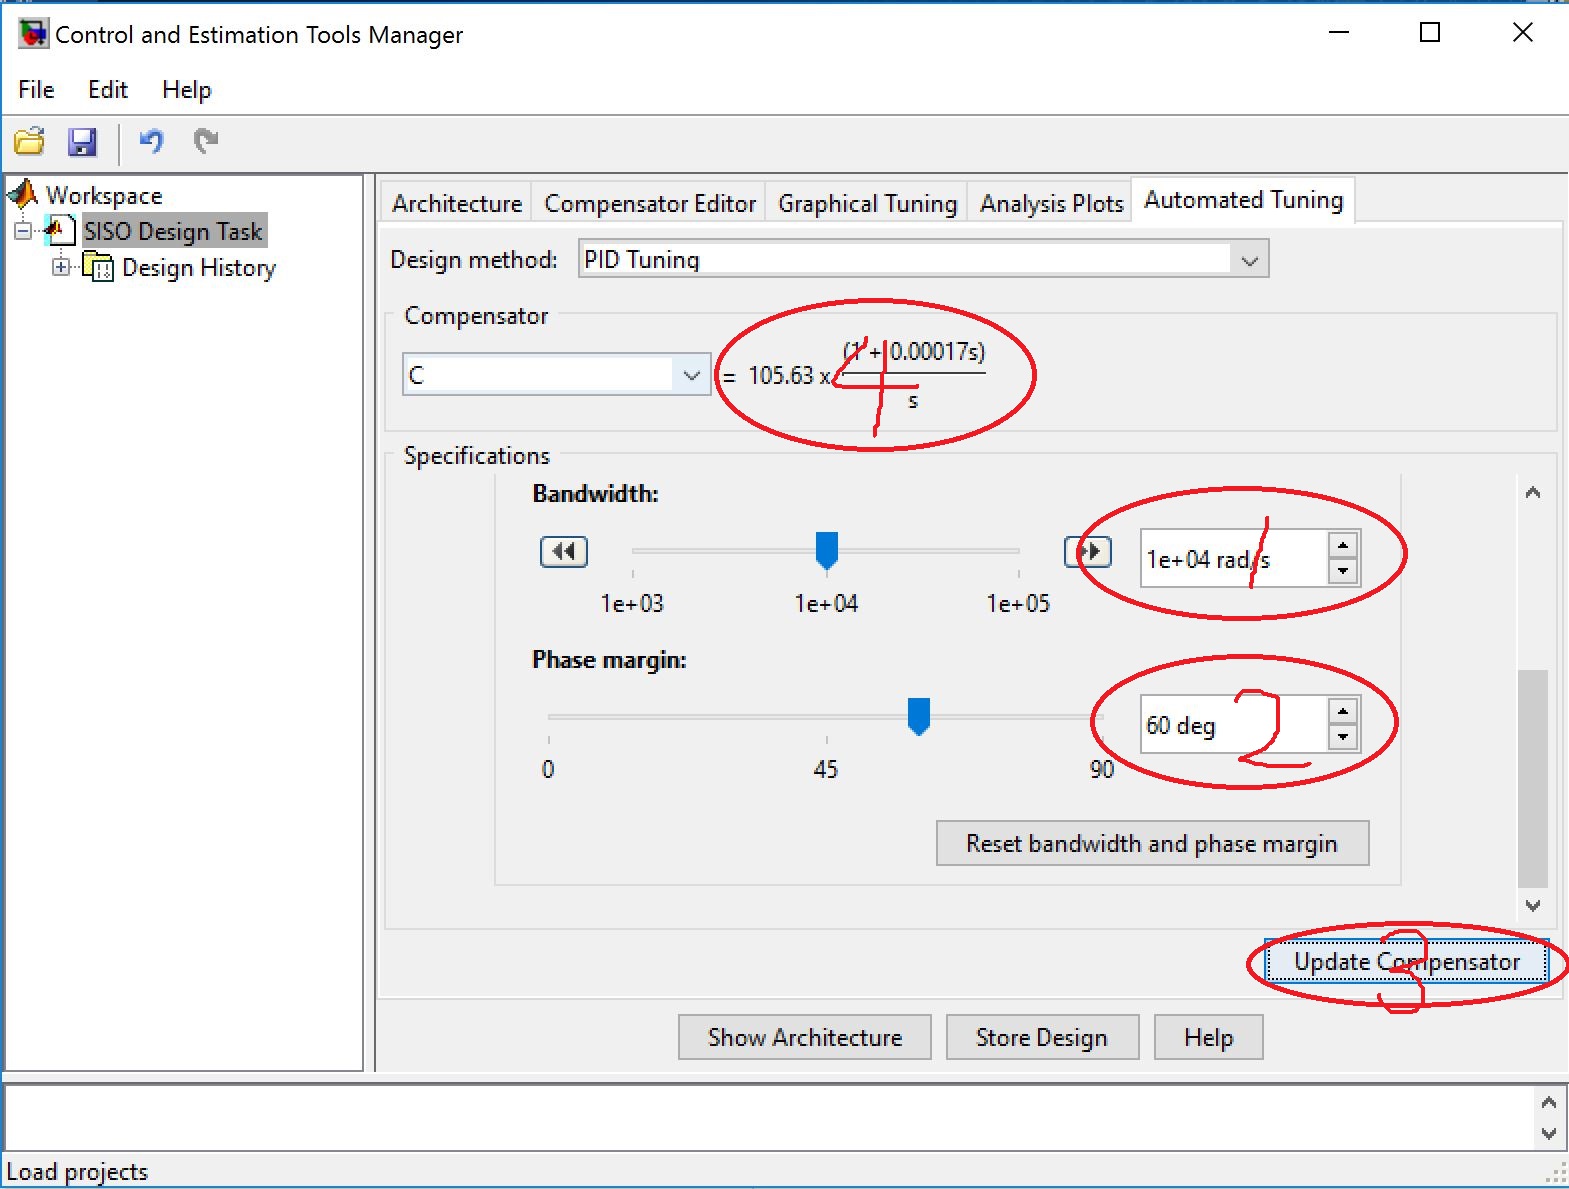This screenshot has height=1189, width=1569.
Task: Open the File menu
Action: tap(36, 90)
